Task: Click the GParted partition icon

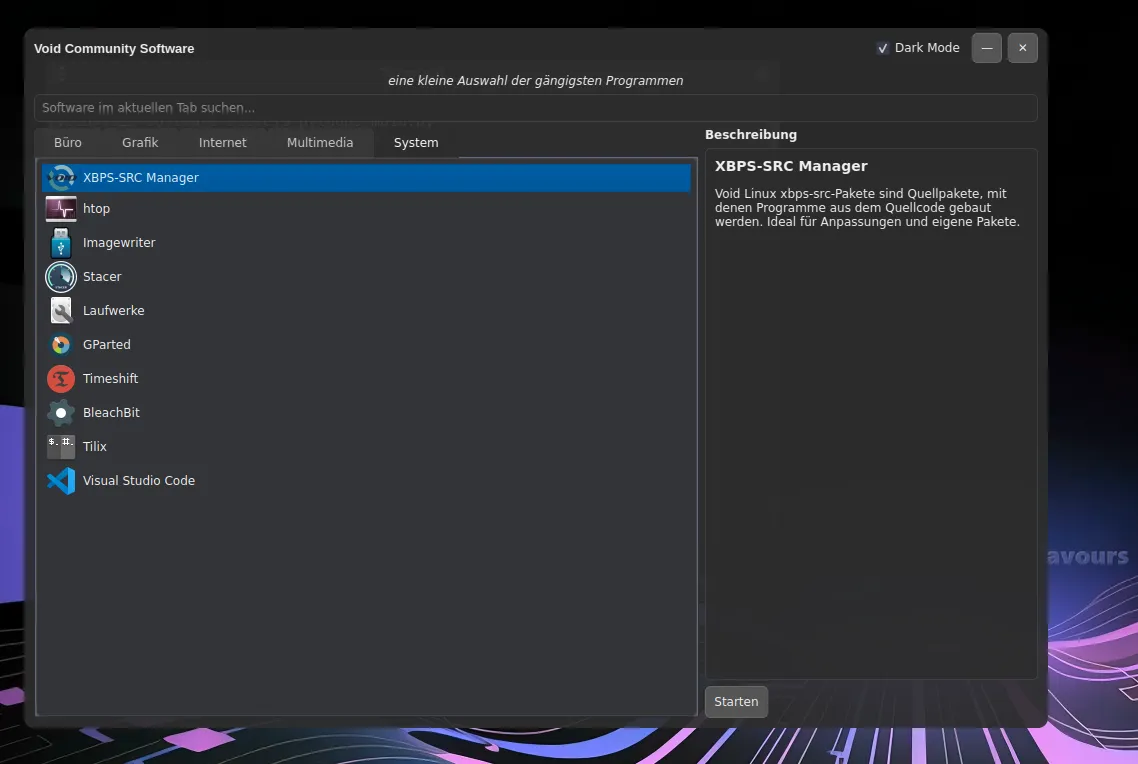Action: point(61,345)
